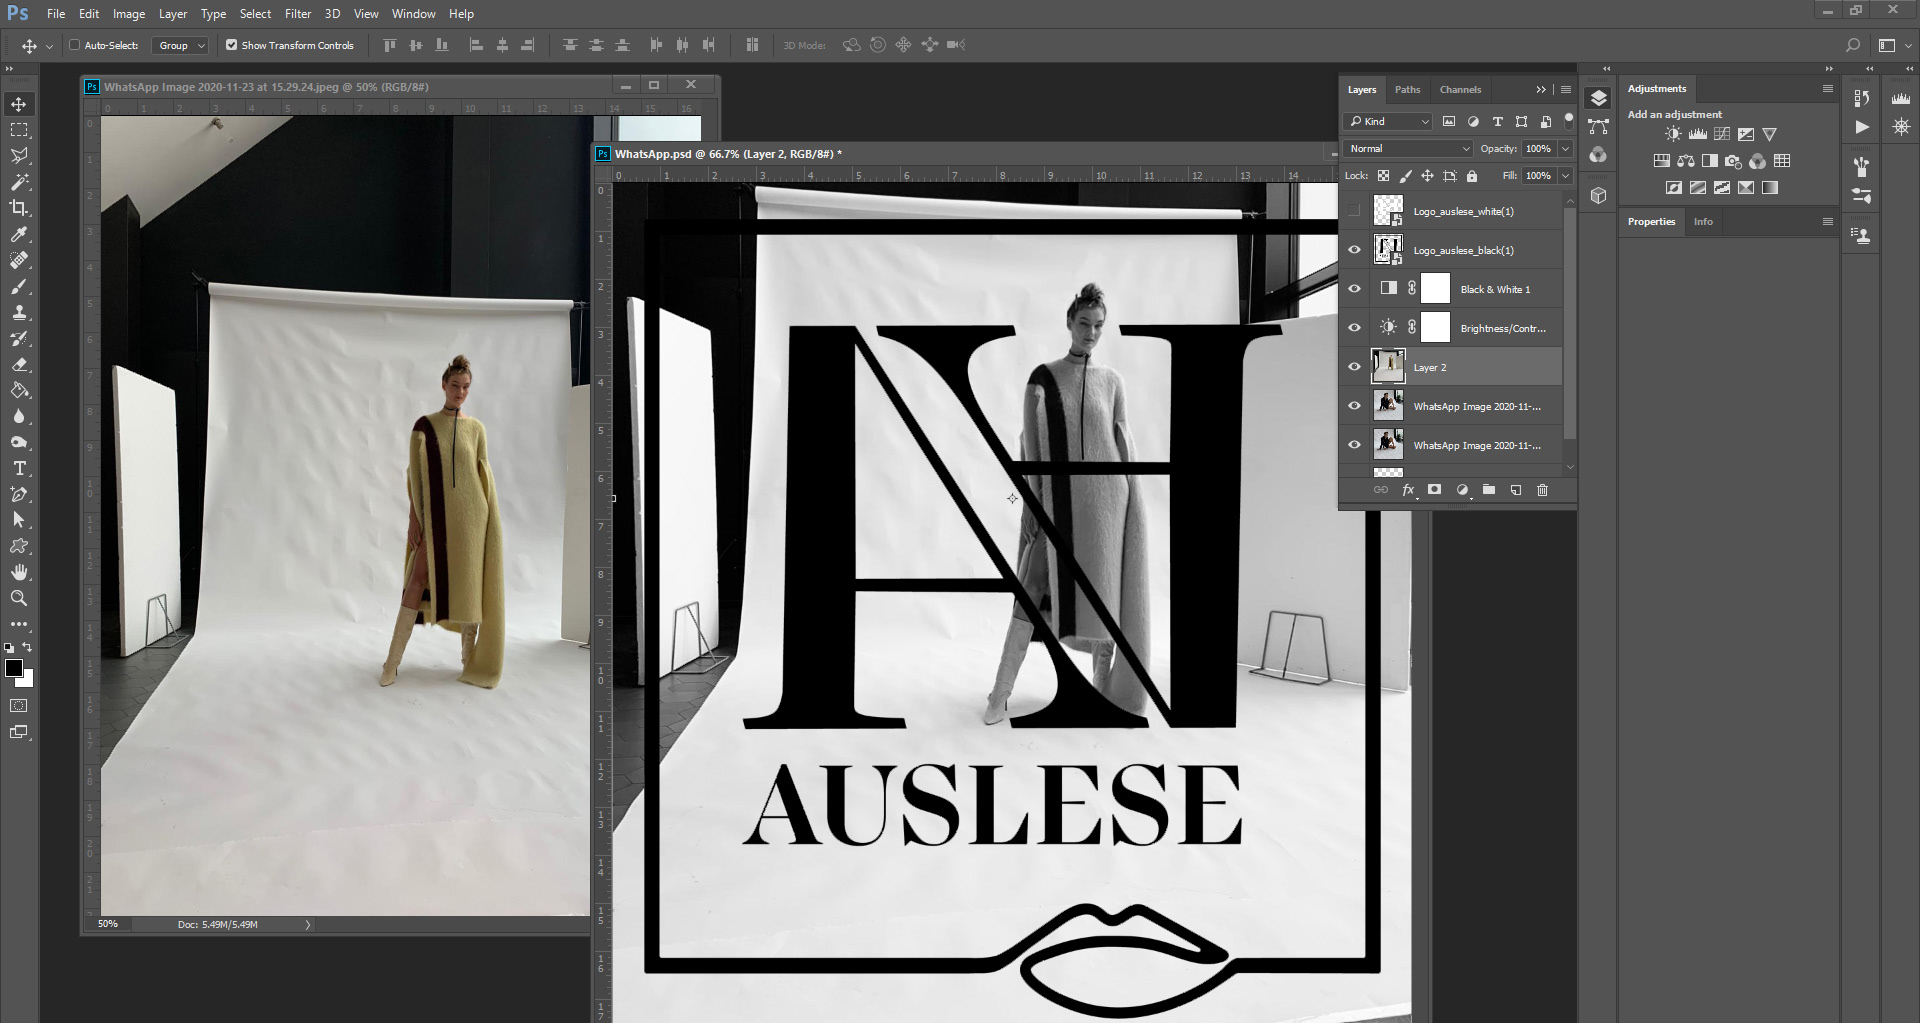The height and width of the screenshot is (1023, 1920).
Task: Uncheck Show Transform Controls
Action: coord(232,45)
